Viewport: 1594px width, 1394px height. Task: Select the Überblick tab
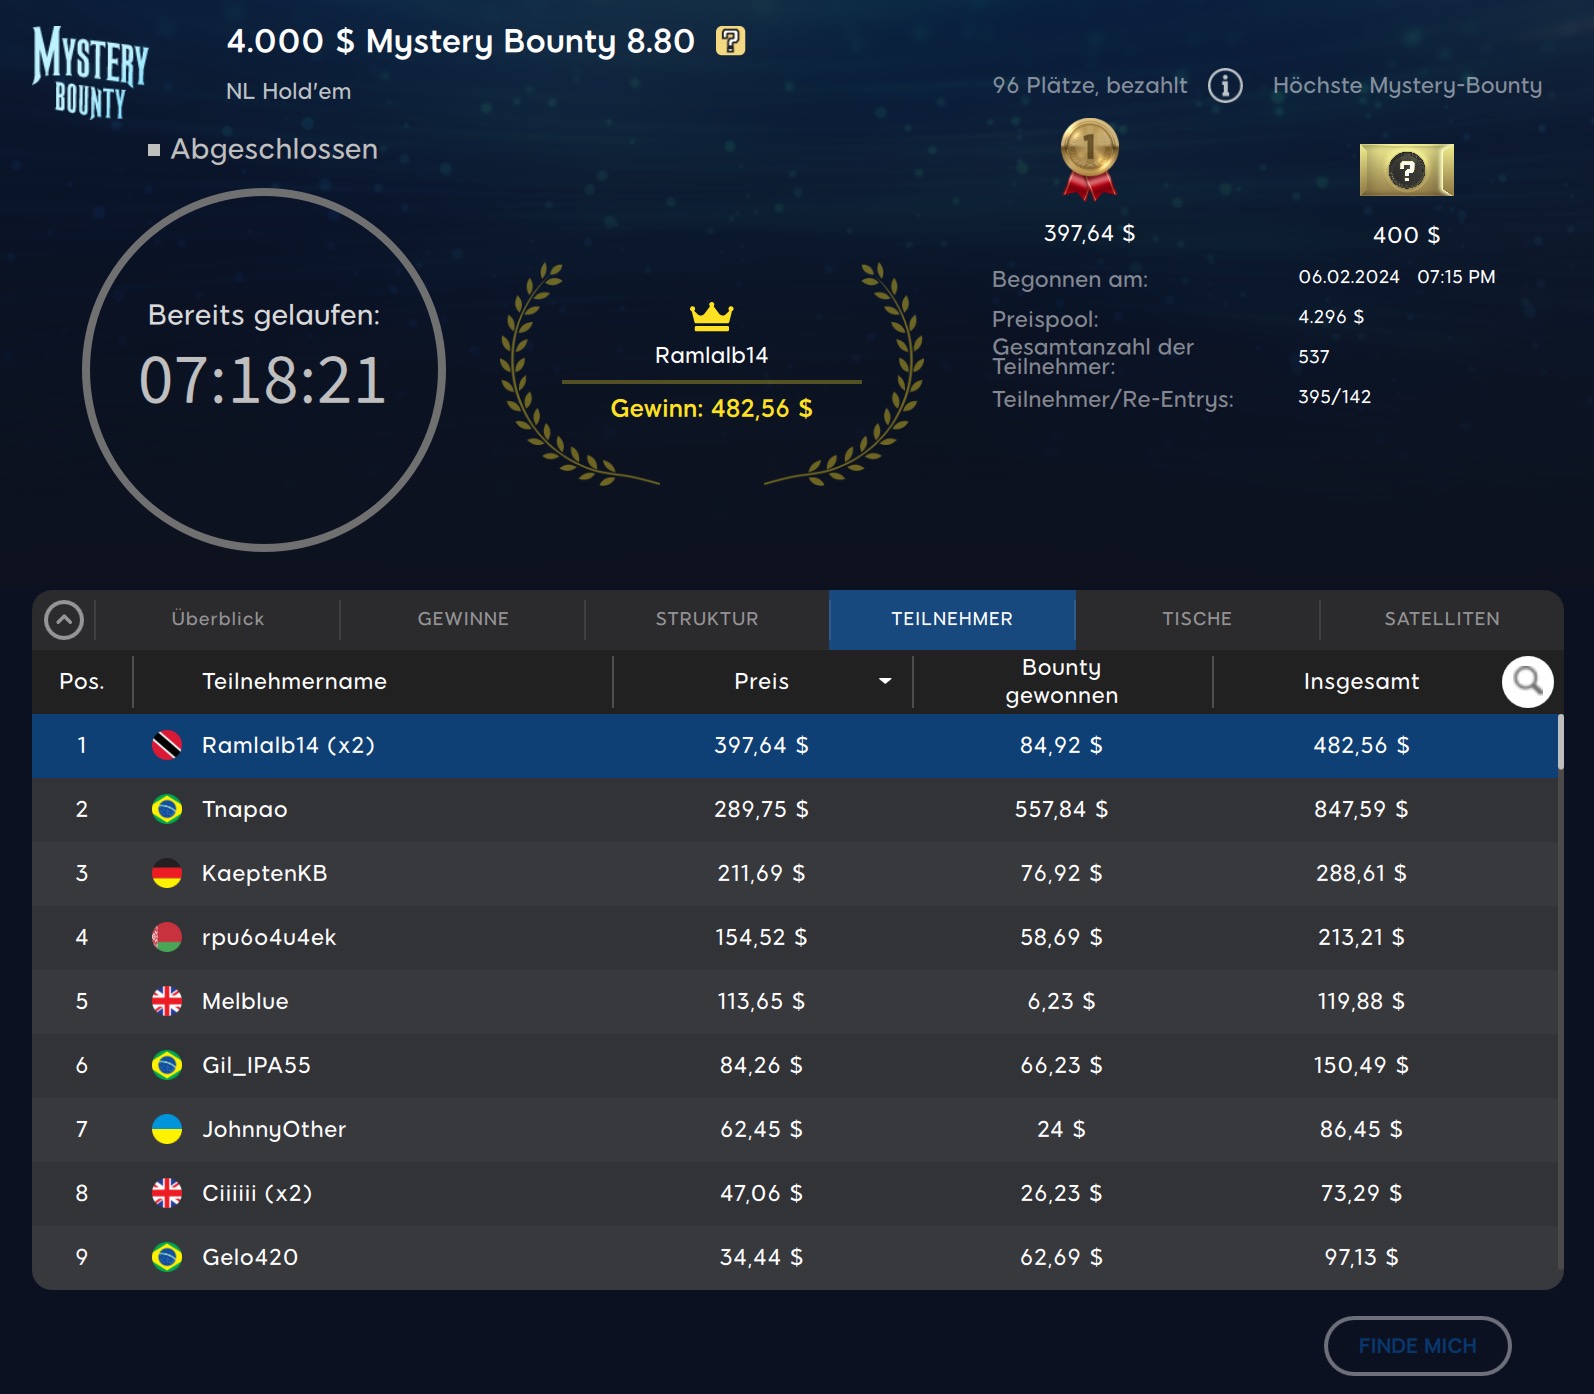(218, 619)
